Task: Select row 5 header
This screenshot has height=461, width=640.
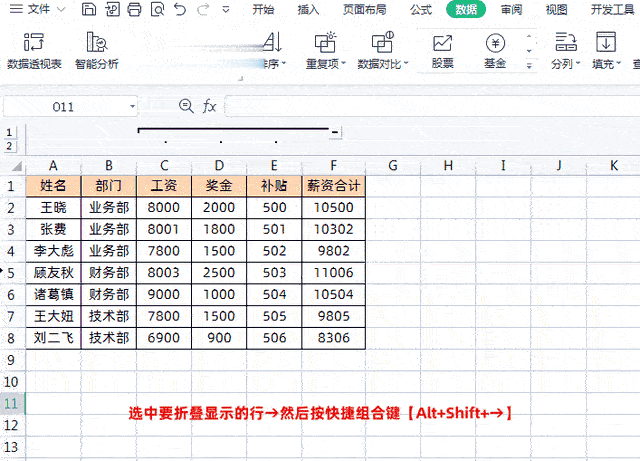Action: click(11, 273)
